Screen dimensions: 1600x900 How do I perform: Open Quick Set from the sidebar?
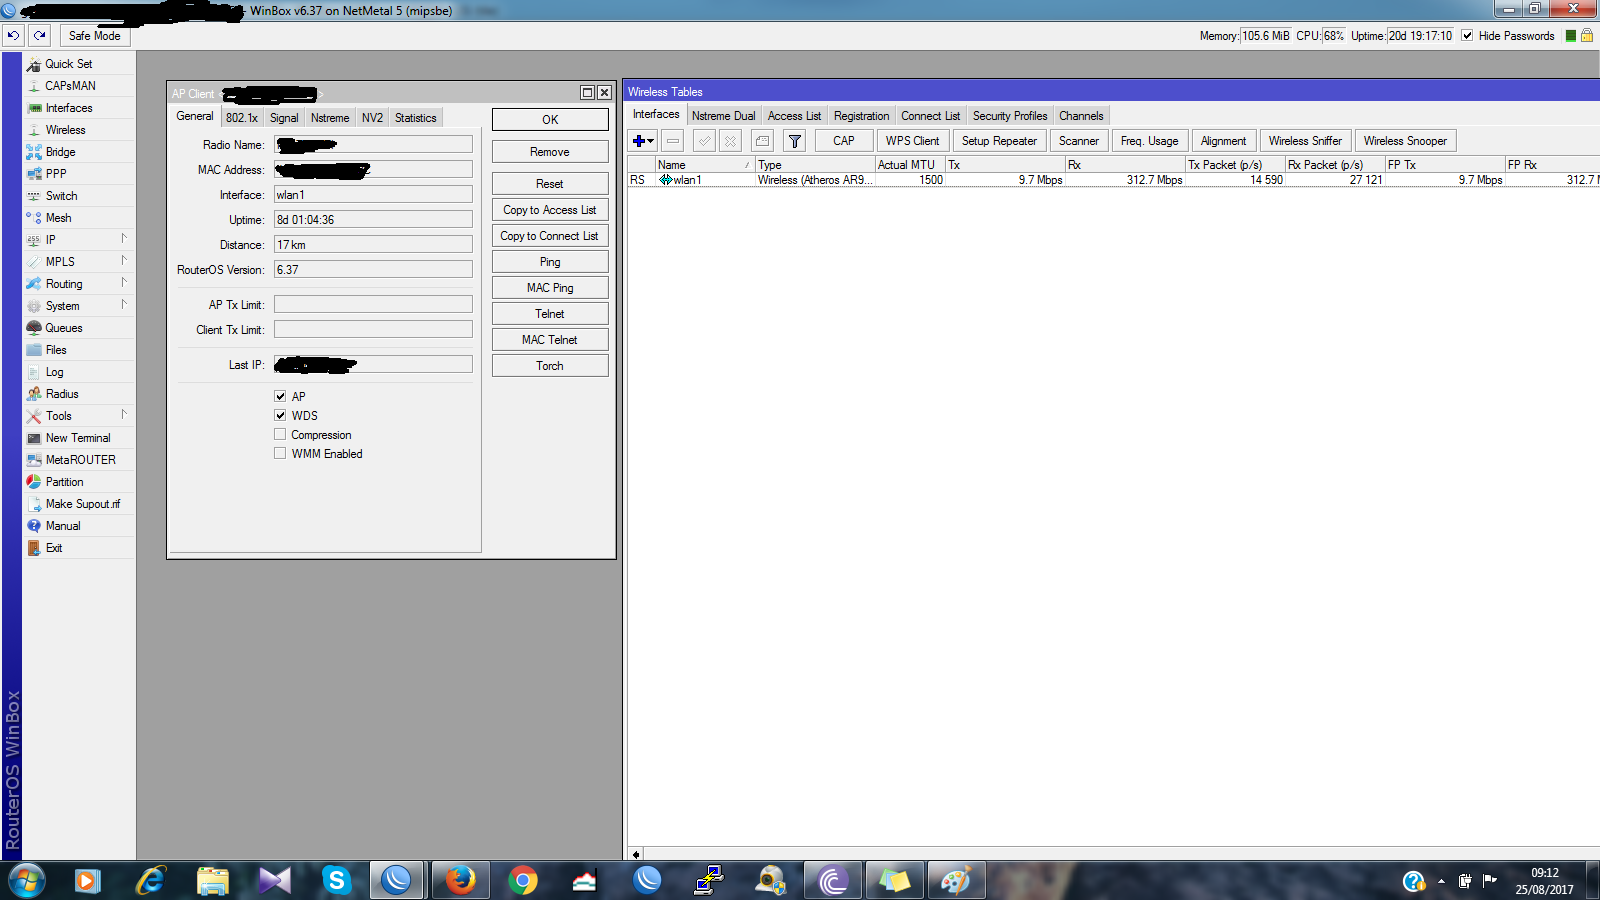68,64
